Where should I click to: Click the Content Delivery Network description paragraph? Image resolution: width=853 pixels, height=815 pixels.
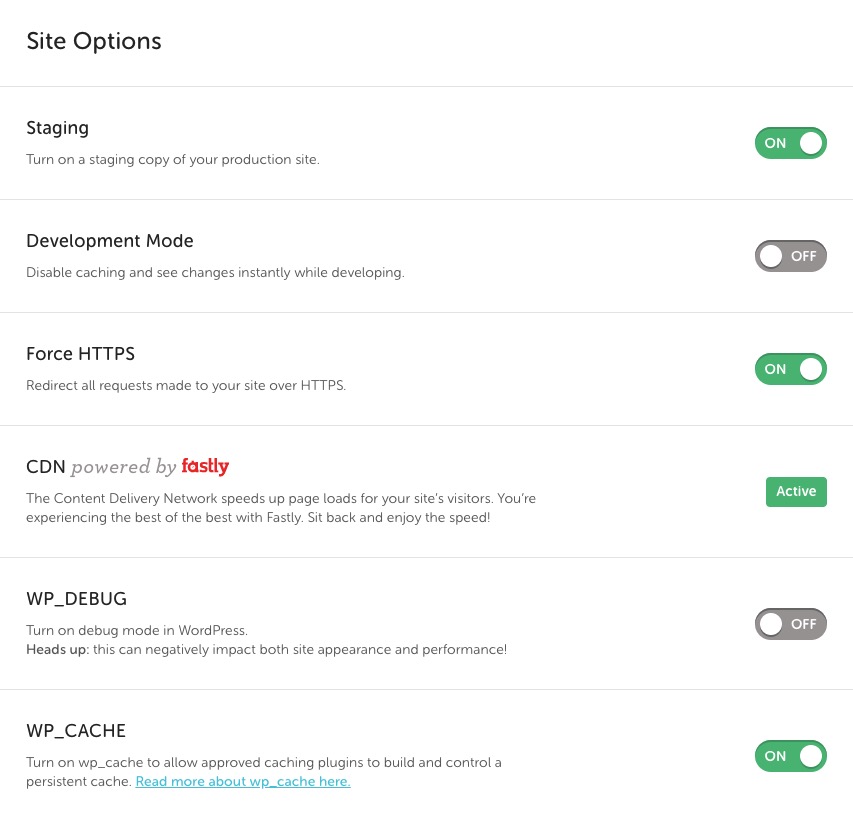click(281, 508)
